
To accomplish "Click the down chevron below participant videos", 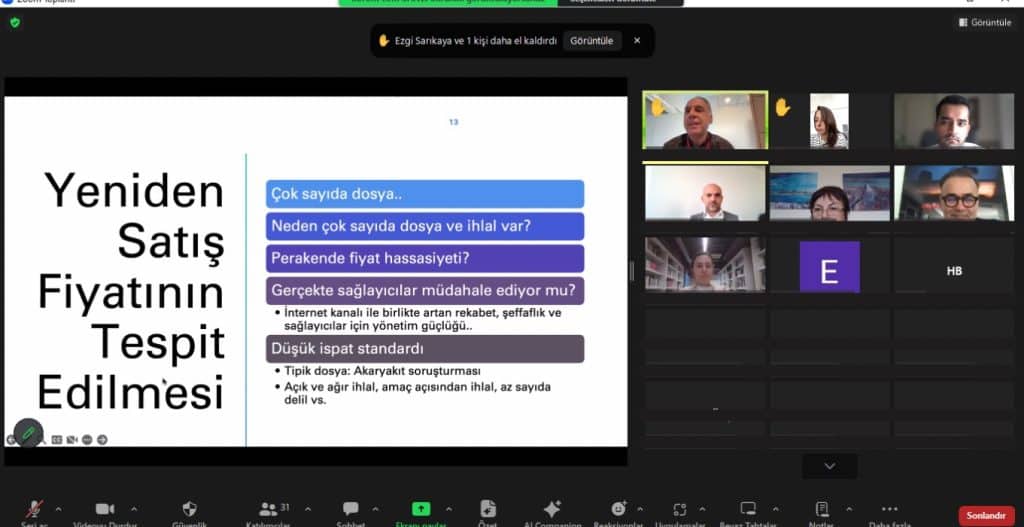I will (x=829, y=466).
